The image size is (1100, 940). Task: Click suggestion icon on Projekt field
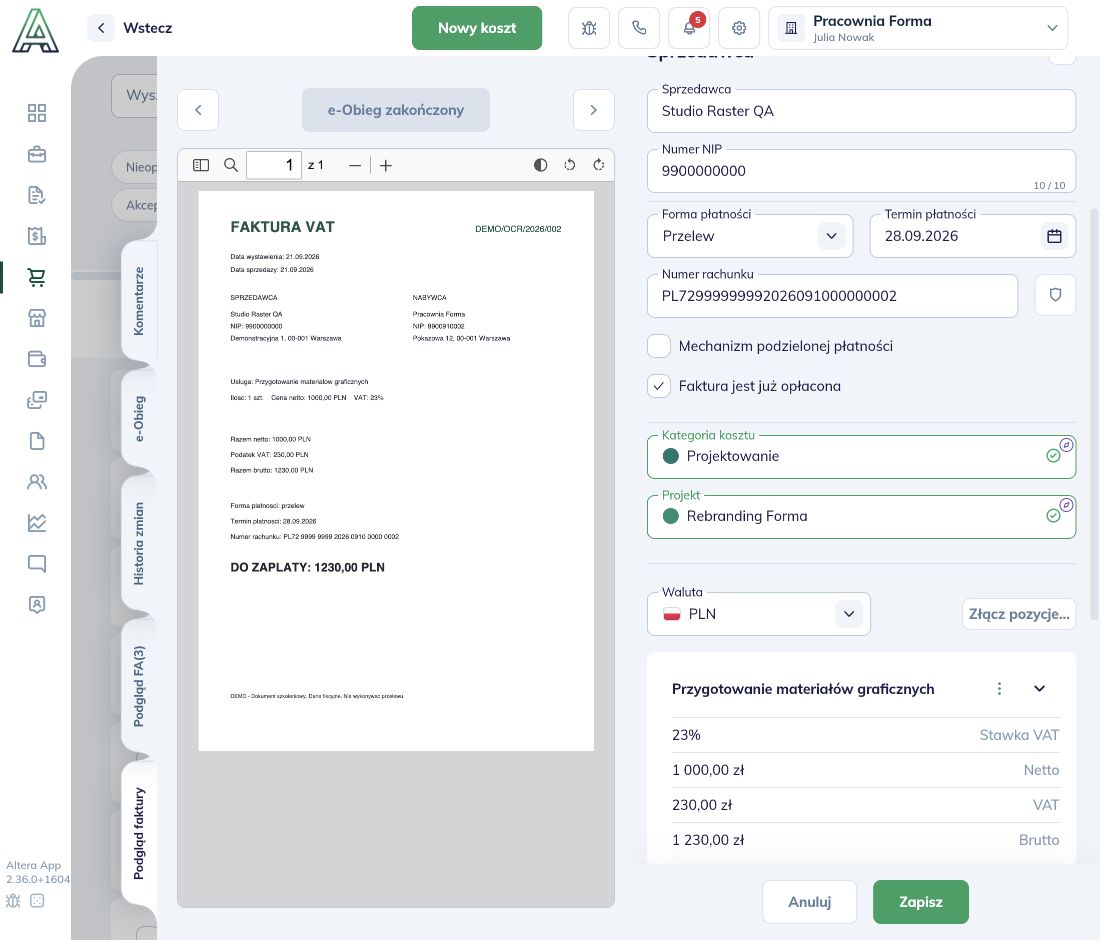[1066, 505]
